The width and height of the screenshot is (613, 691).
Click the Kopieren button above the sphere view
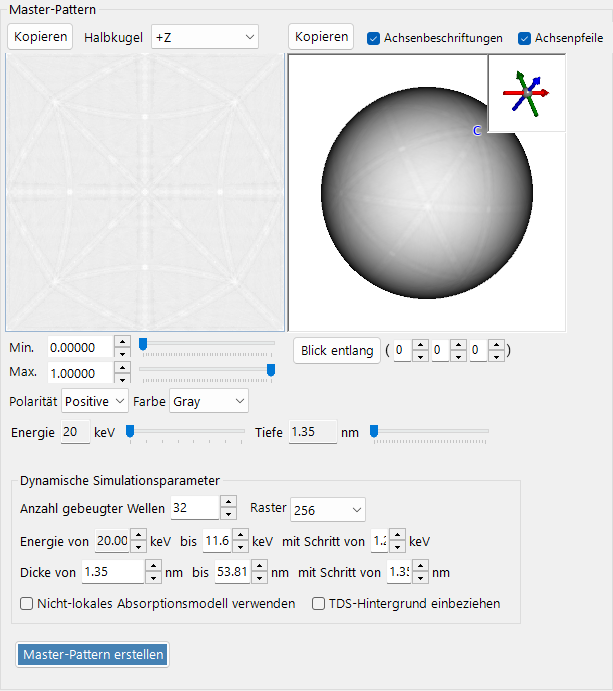pos(321,37)
